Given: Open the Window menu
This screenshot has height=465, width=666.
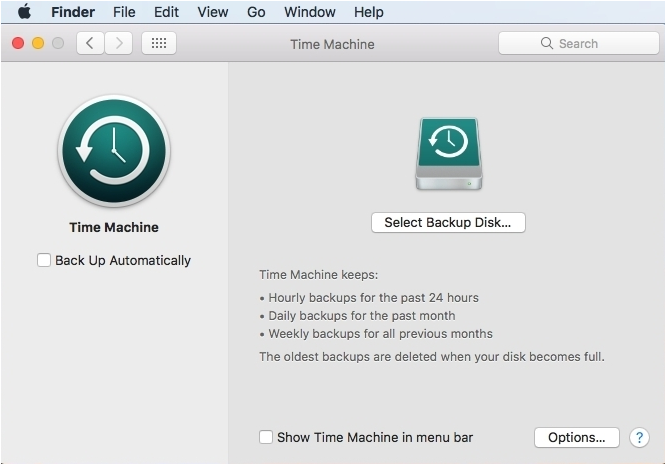Looking at the screenshot, I should click(x=310, y=12).
